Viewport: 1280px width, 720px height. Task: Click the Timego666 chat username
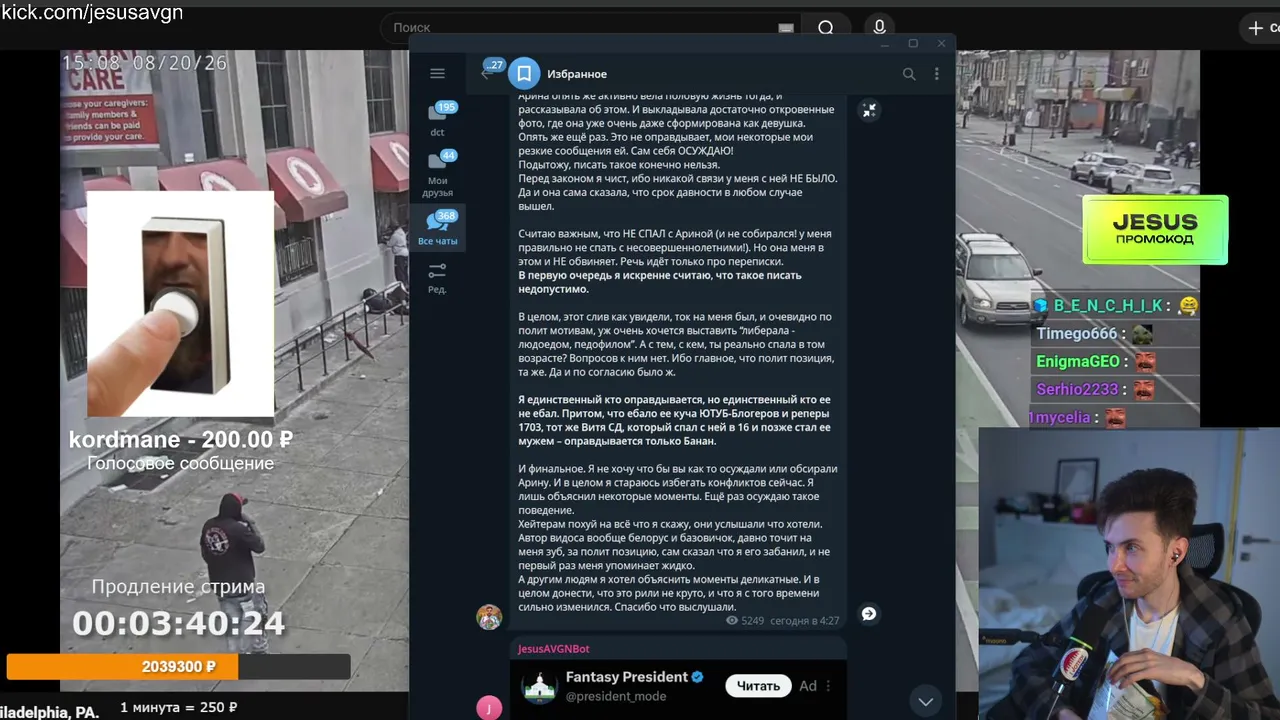tap(1076, 334)
